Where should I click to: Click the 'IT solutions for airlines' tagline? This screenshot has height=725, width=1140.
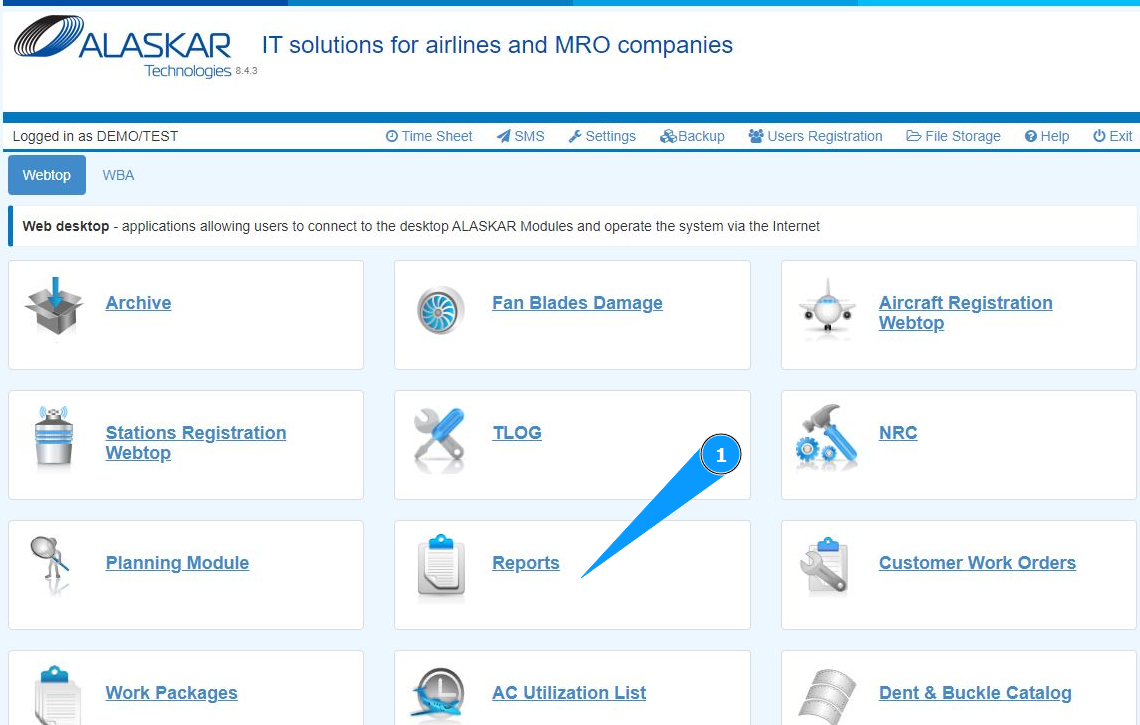(497, 45)
